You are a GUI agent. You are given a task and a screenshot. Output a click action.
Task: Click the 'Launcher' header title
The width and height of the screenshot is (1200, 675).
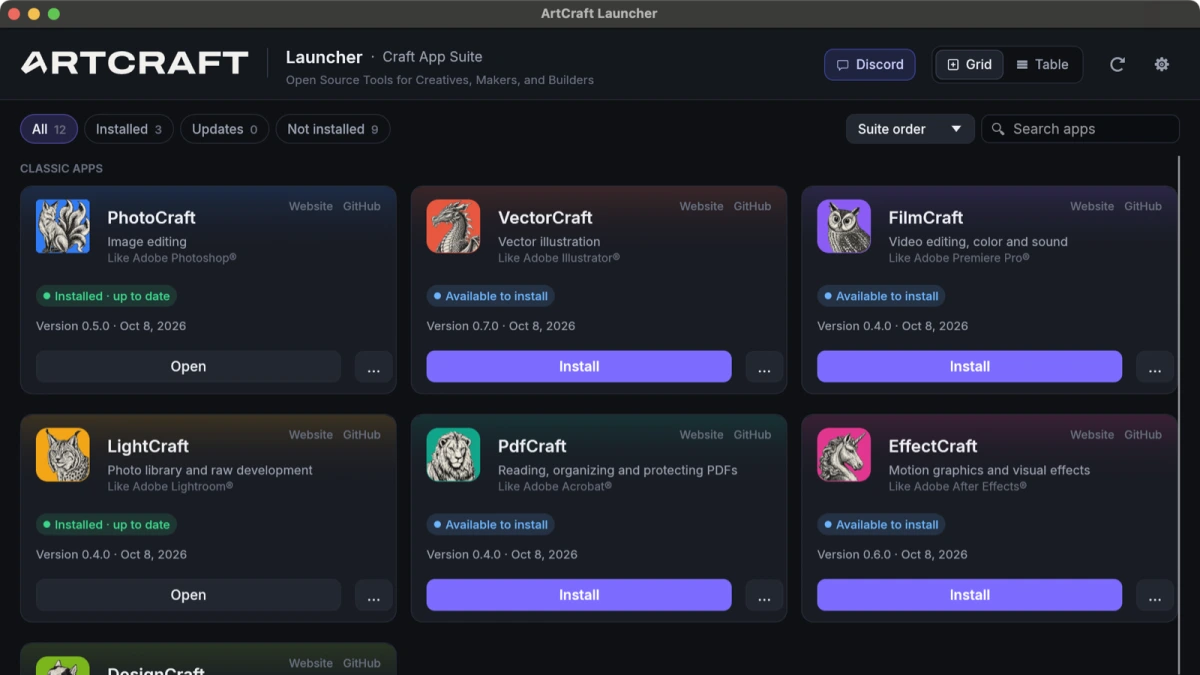[324, 57]
